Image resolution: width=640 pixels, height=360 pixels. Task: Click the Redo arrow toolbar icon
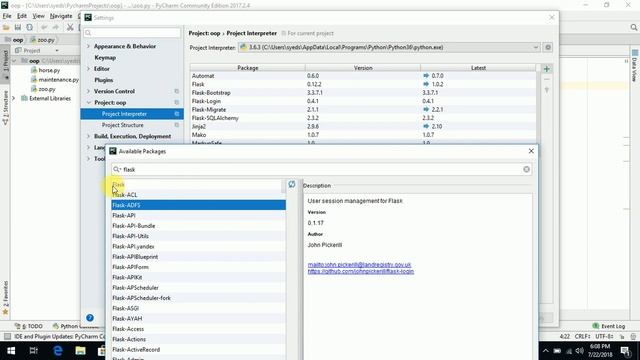point(56,27)
